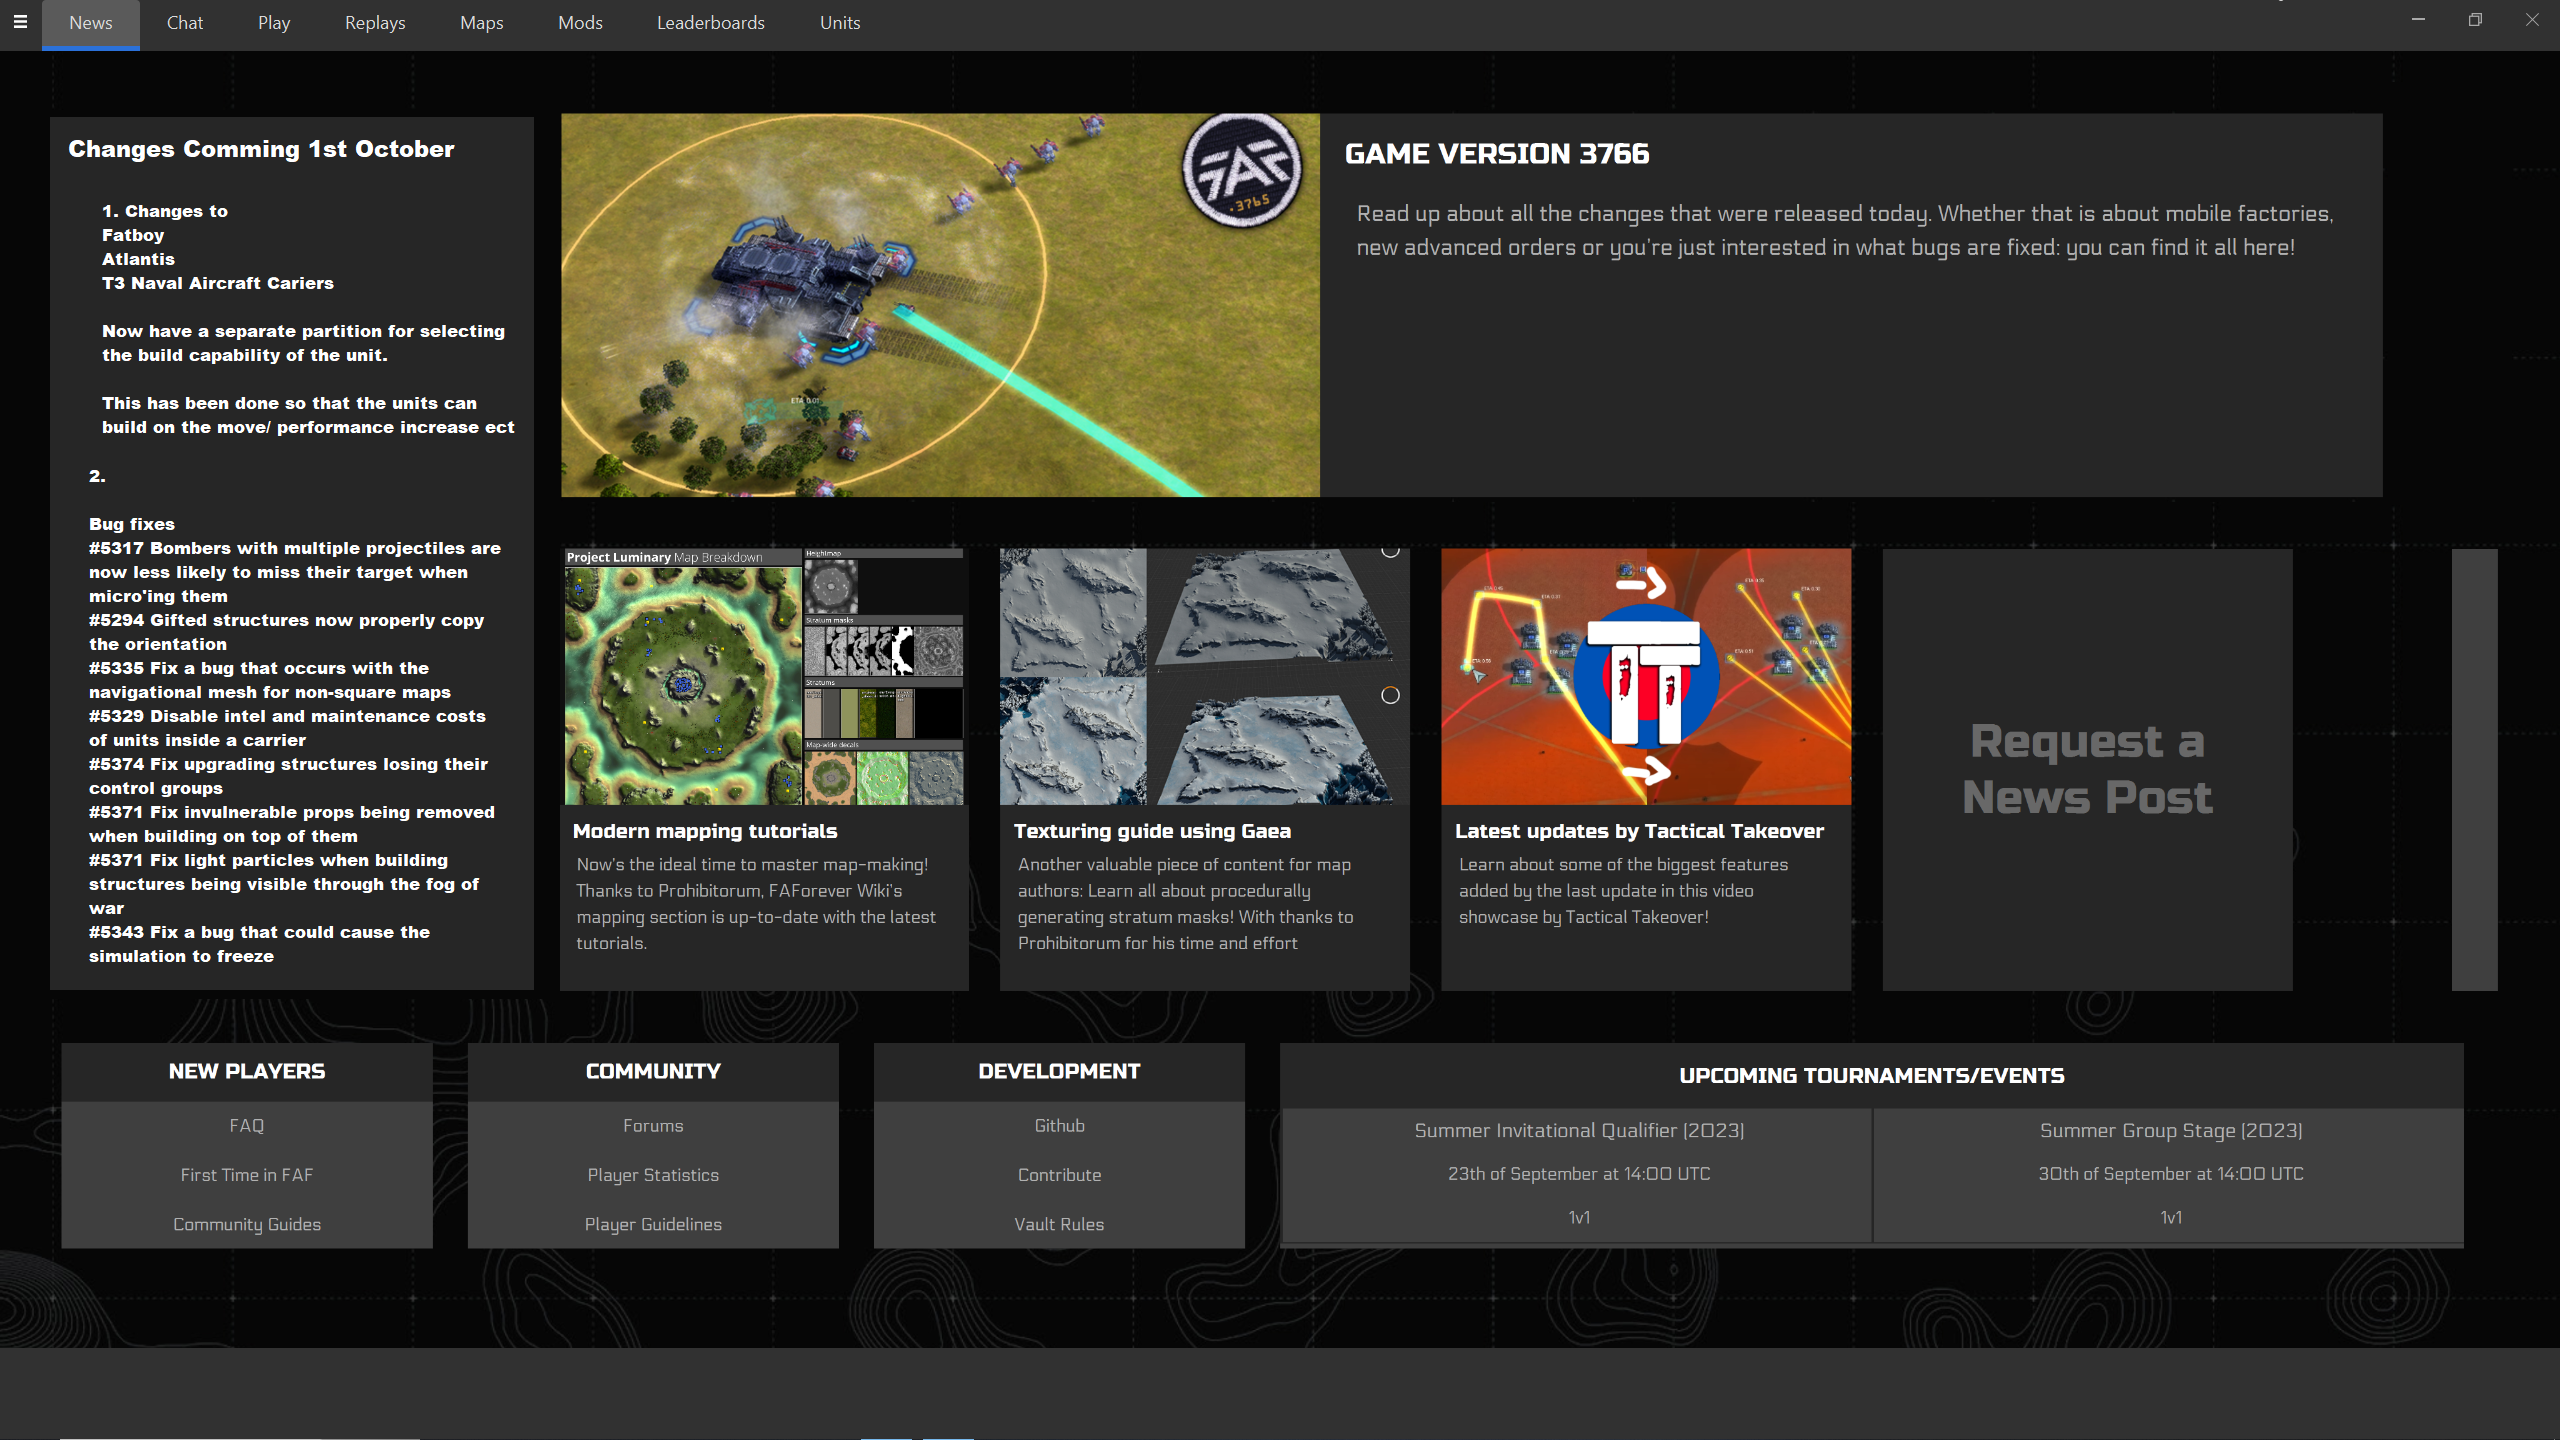2560x1440 pixels.
Task: Click the DEVELOPMENT section header
Action: coord(1059,1072)
